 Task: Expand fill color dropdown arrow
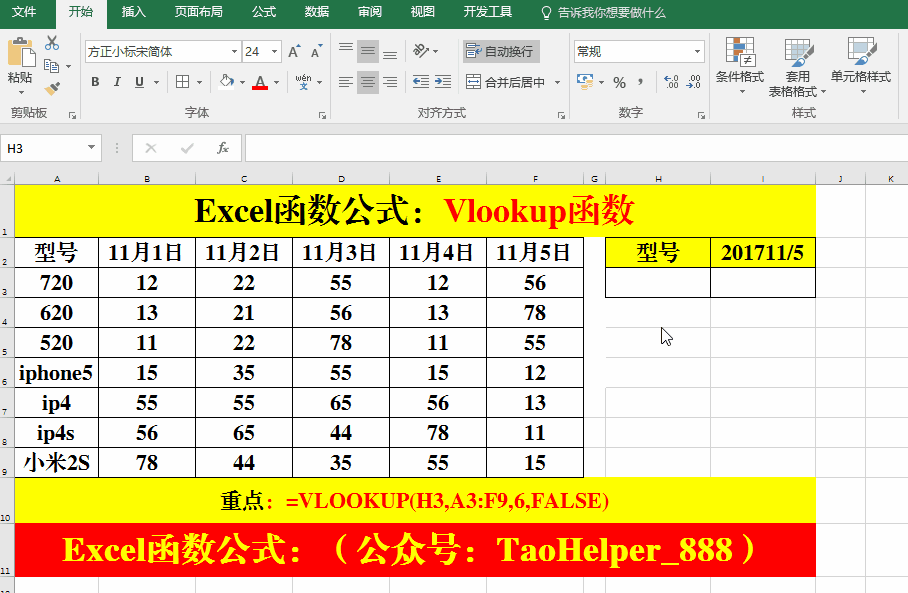(242, 82)
